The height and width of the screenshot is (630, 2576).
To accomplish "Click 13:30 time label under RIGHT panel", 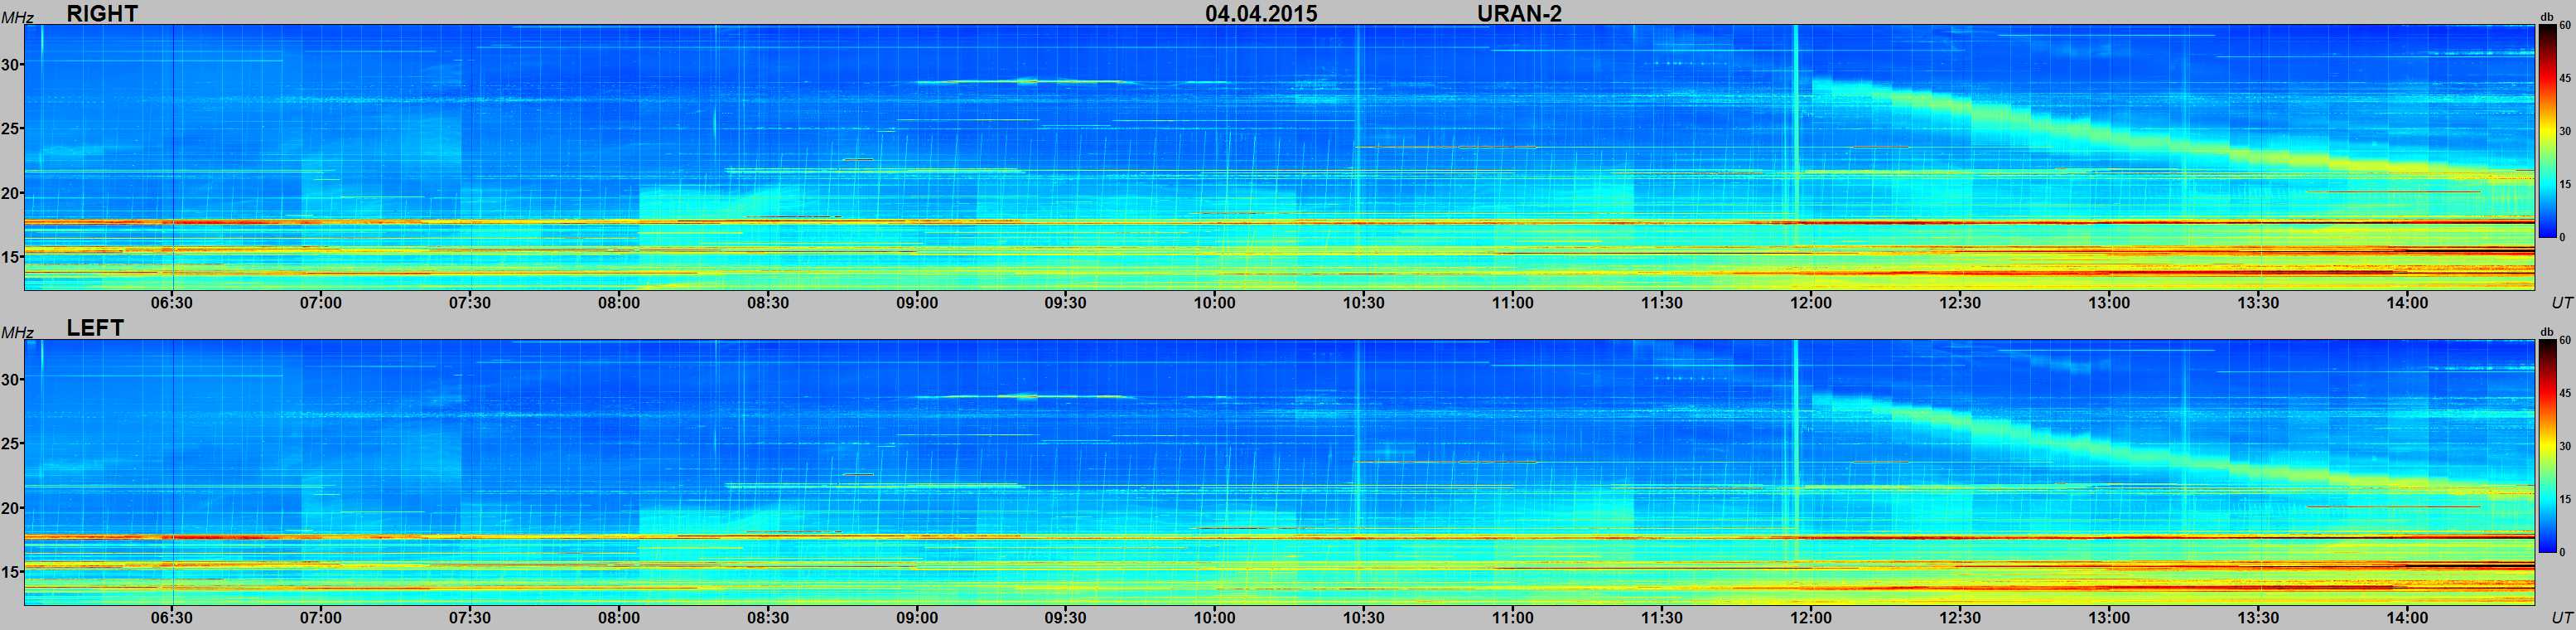I will pos(2258,303).
